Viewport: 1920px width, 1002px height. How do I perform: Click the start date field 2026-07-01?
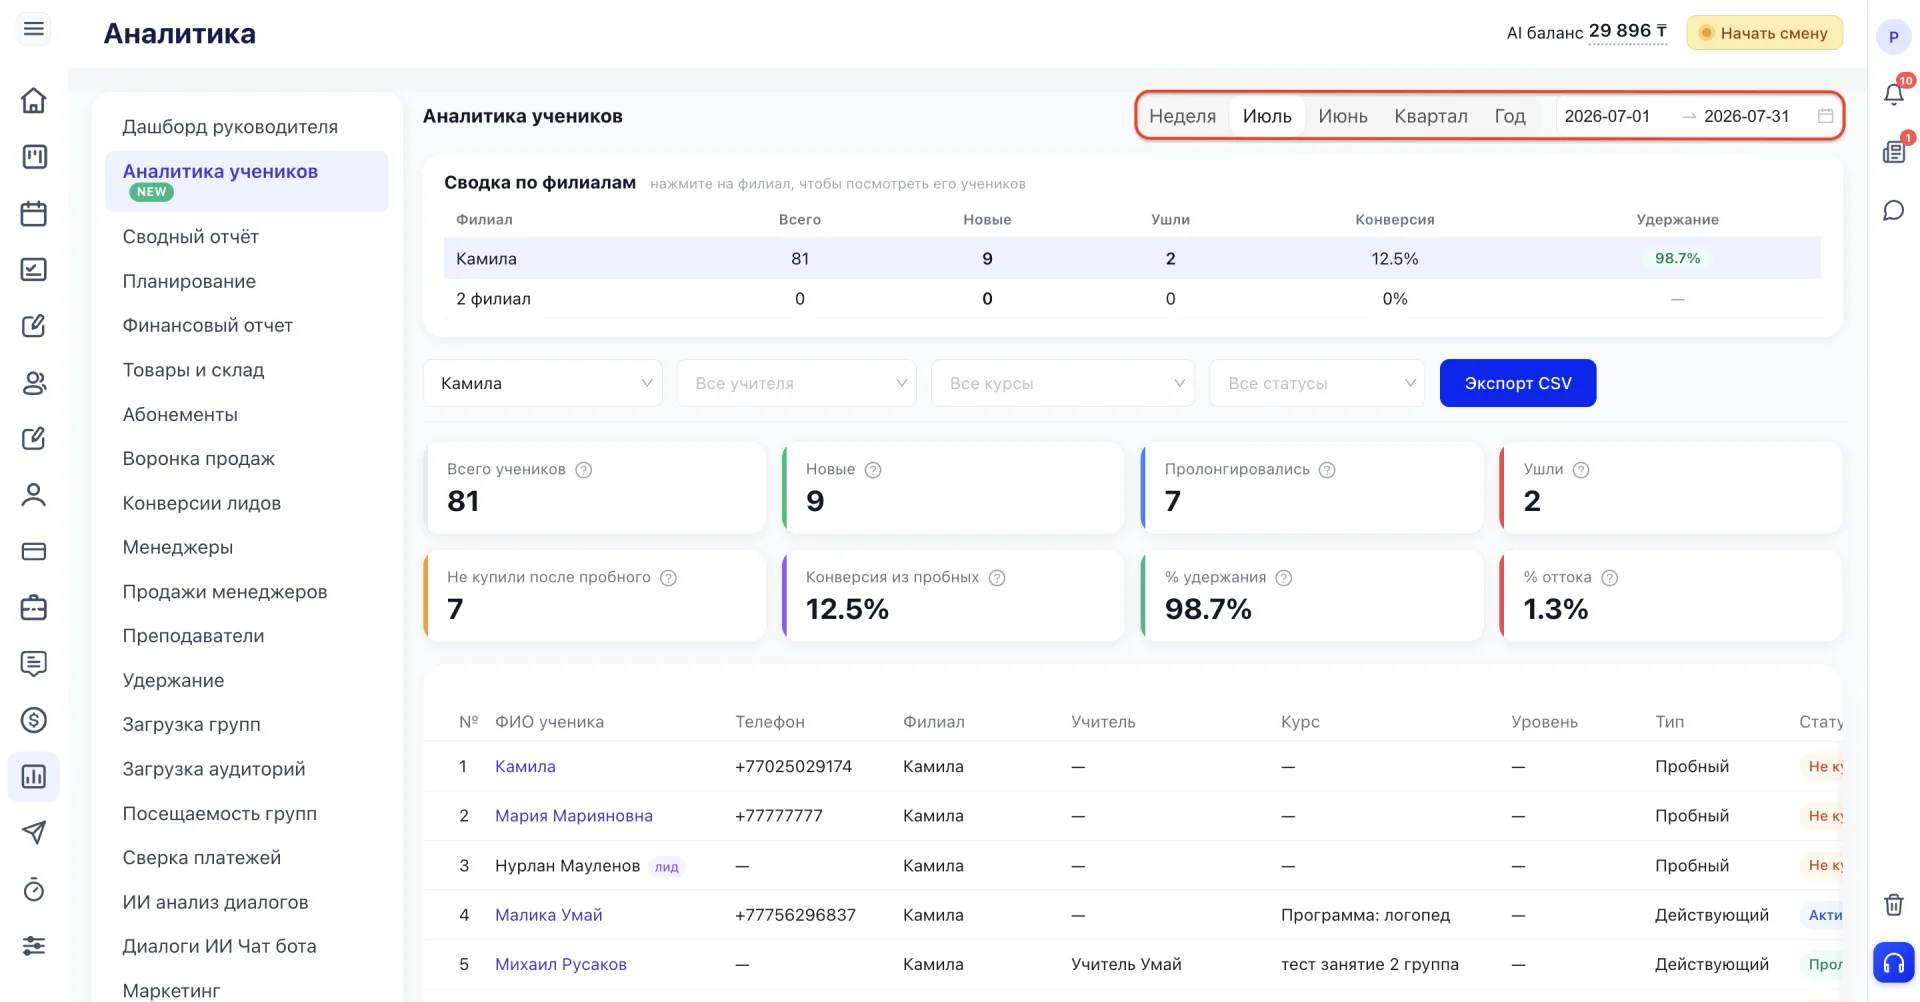pos(1608,116)
